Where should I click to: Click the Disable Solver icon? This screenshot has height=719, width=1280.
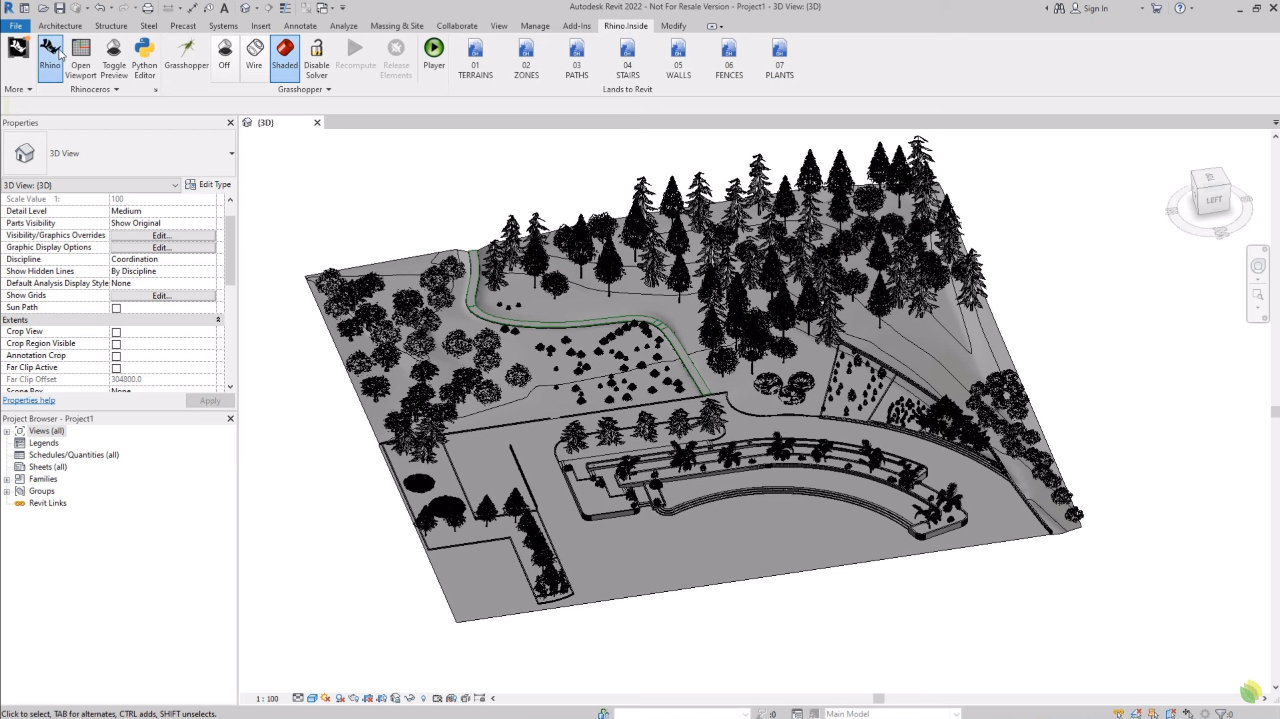(x=316, y=55)
